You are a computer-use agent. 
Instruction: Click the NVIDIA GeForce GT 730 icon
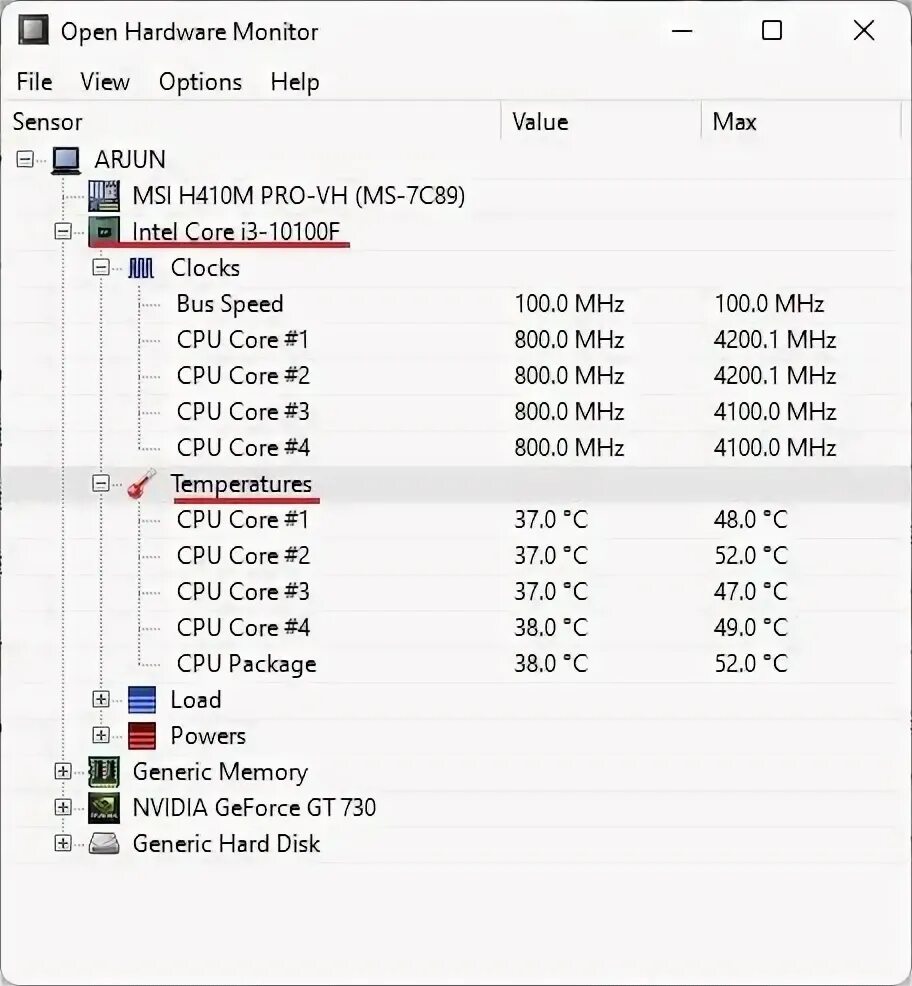(x=104, y=807)
